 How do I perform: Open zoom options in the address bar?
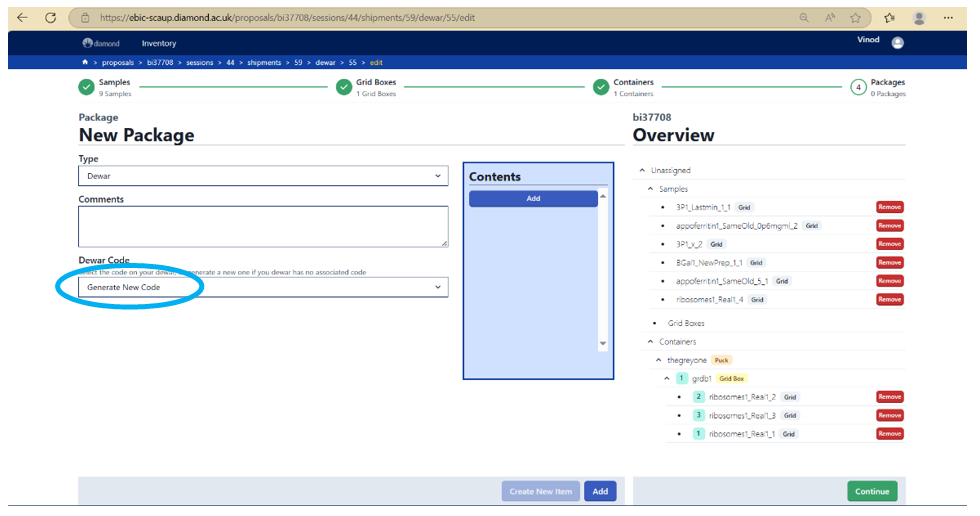(x=804, y=17)
